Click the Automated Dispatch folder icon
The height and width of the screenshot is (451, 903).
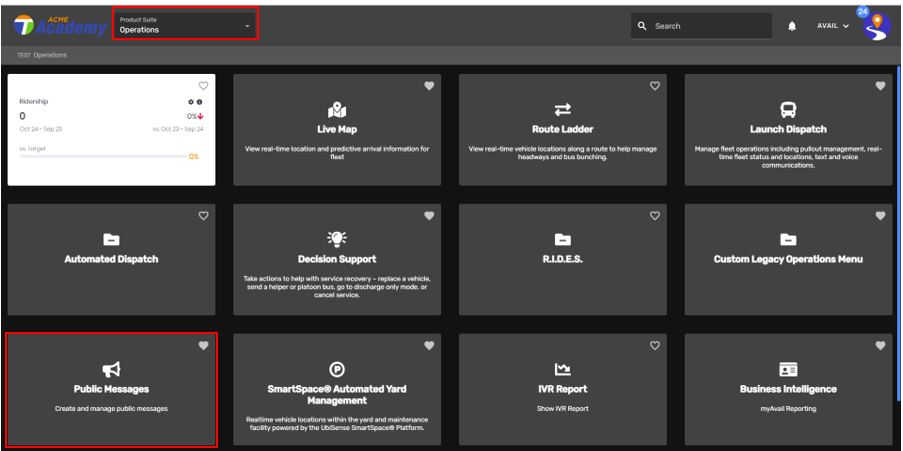click(x=111, y=239)
